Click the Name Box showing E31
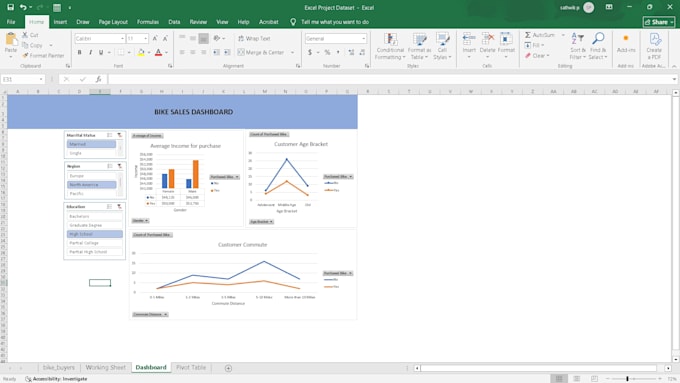Viewport: 680px width, 383px height. (x=23, y=79)
